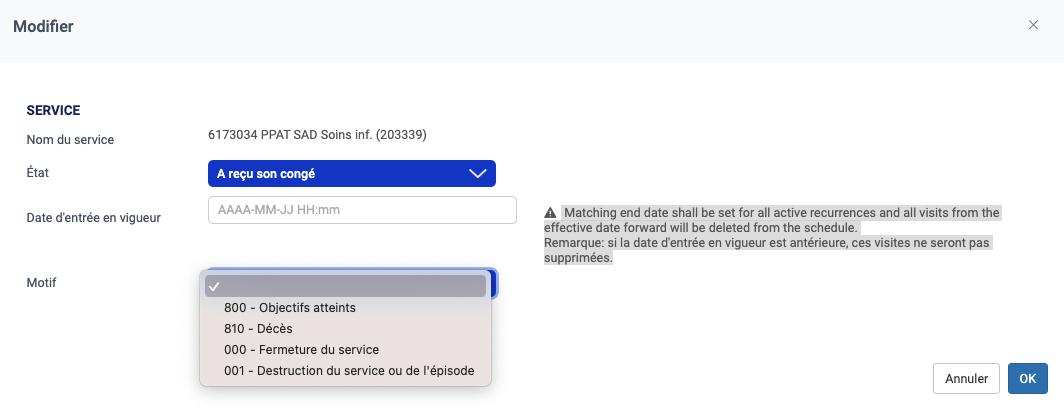Click the checkmark icon on the blank option

pyautogui.click(x=215, y=286)
